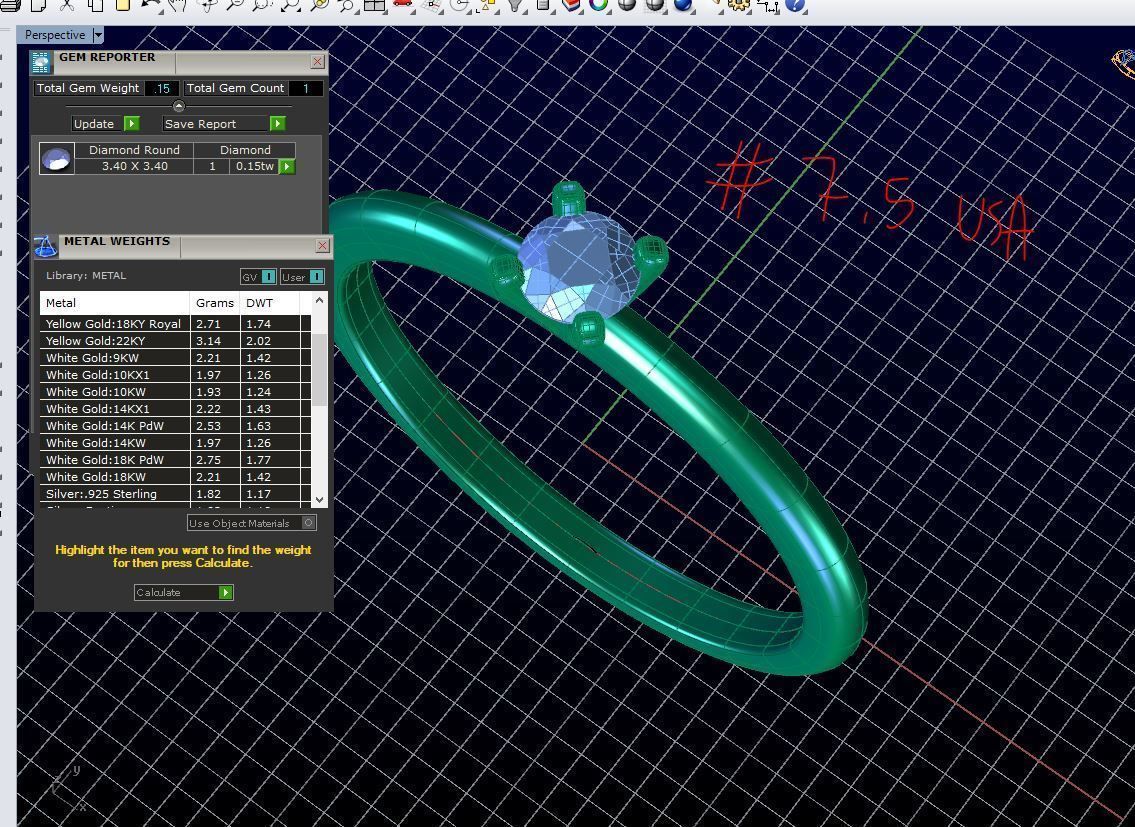Click the green arrow beside Save Report
The width and height of the screenshot is (1135, 827).
[277, 124]
